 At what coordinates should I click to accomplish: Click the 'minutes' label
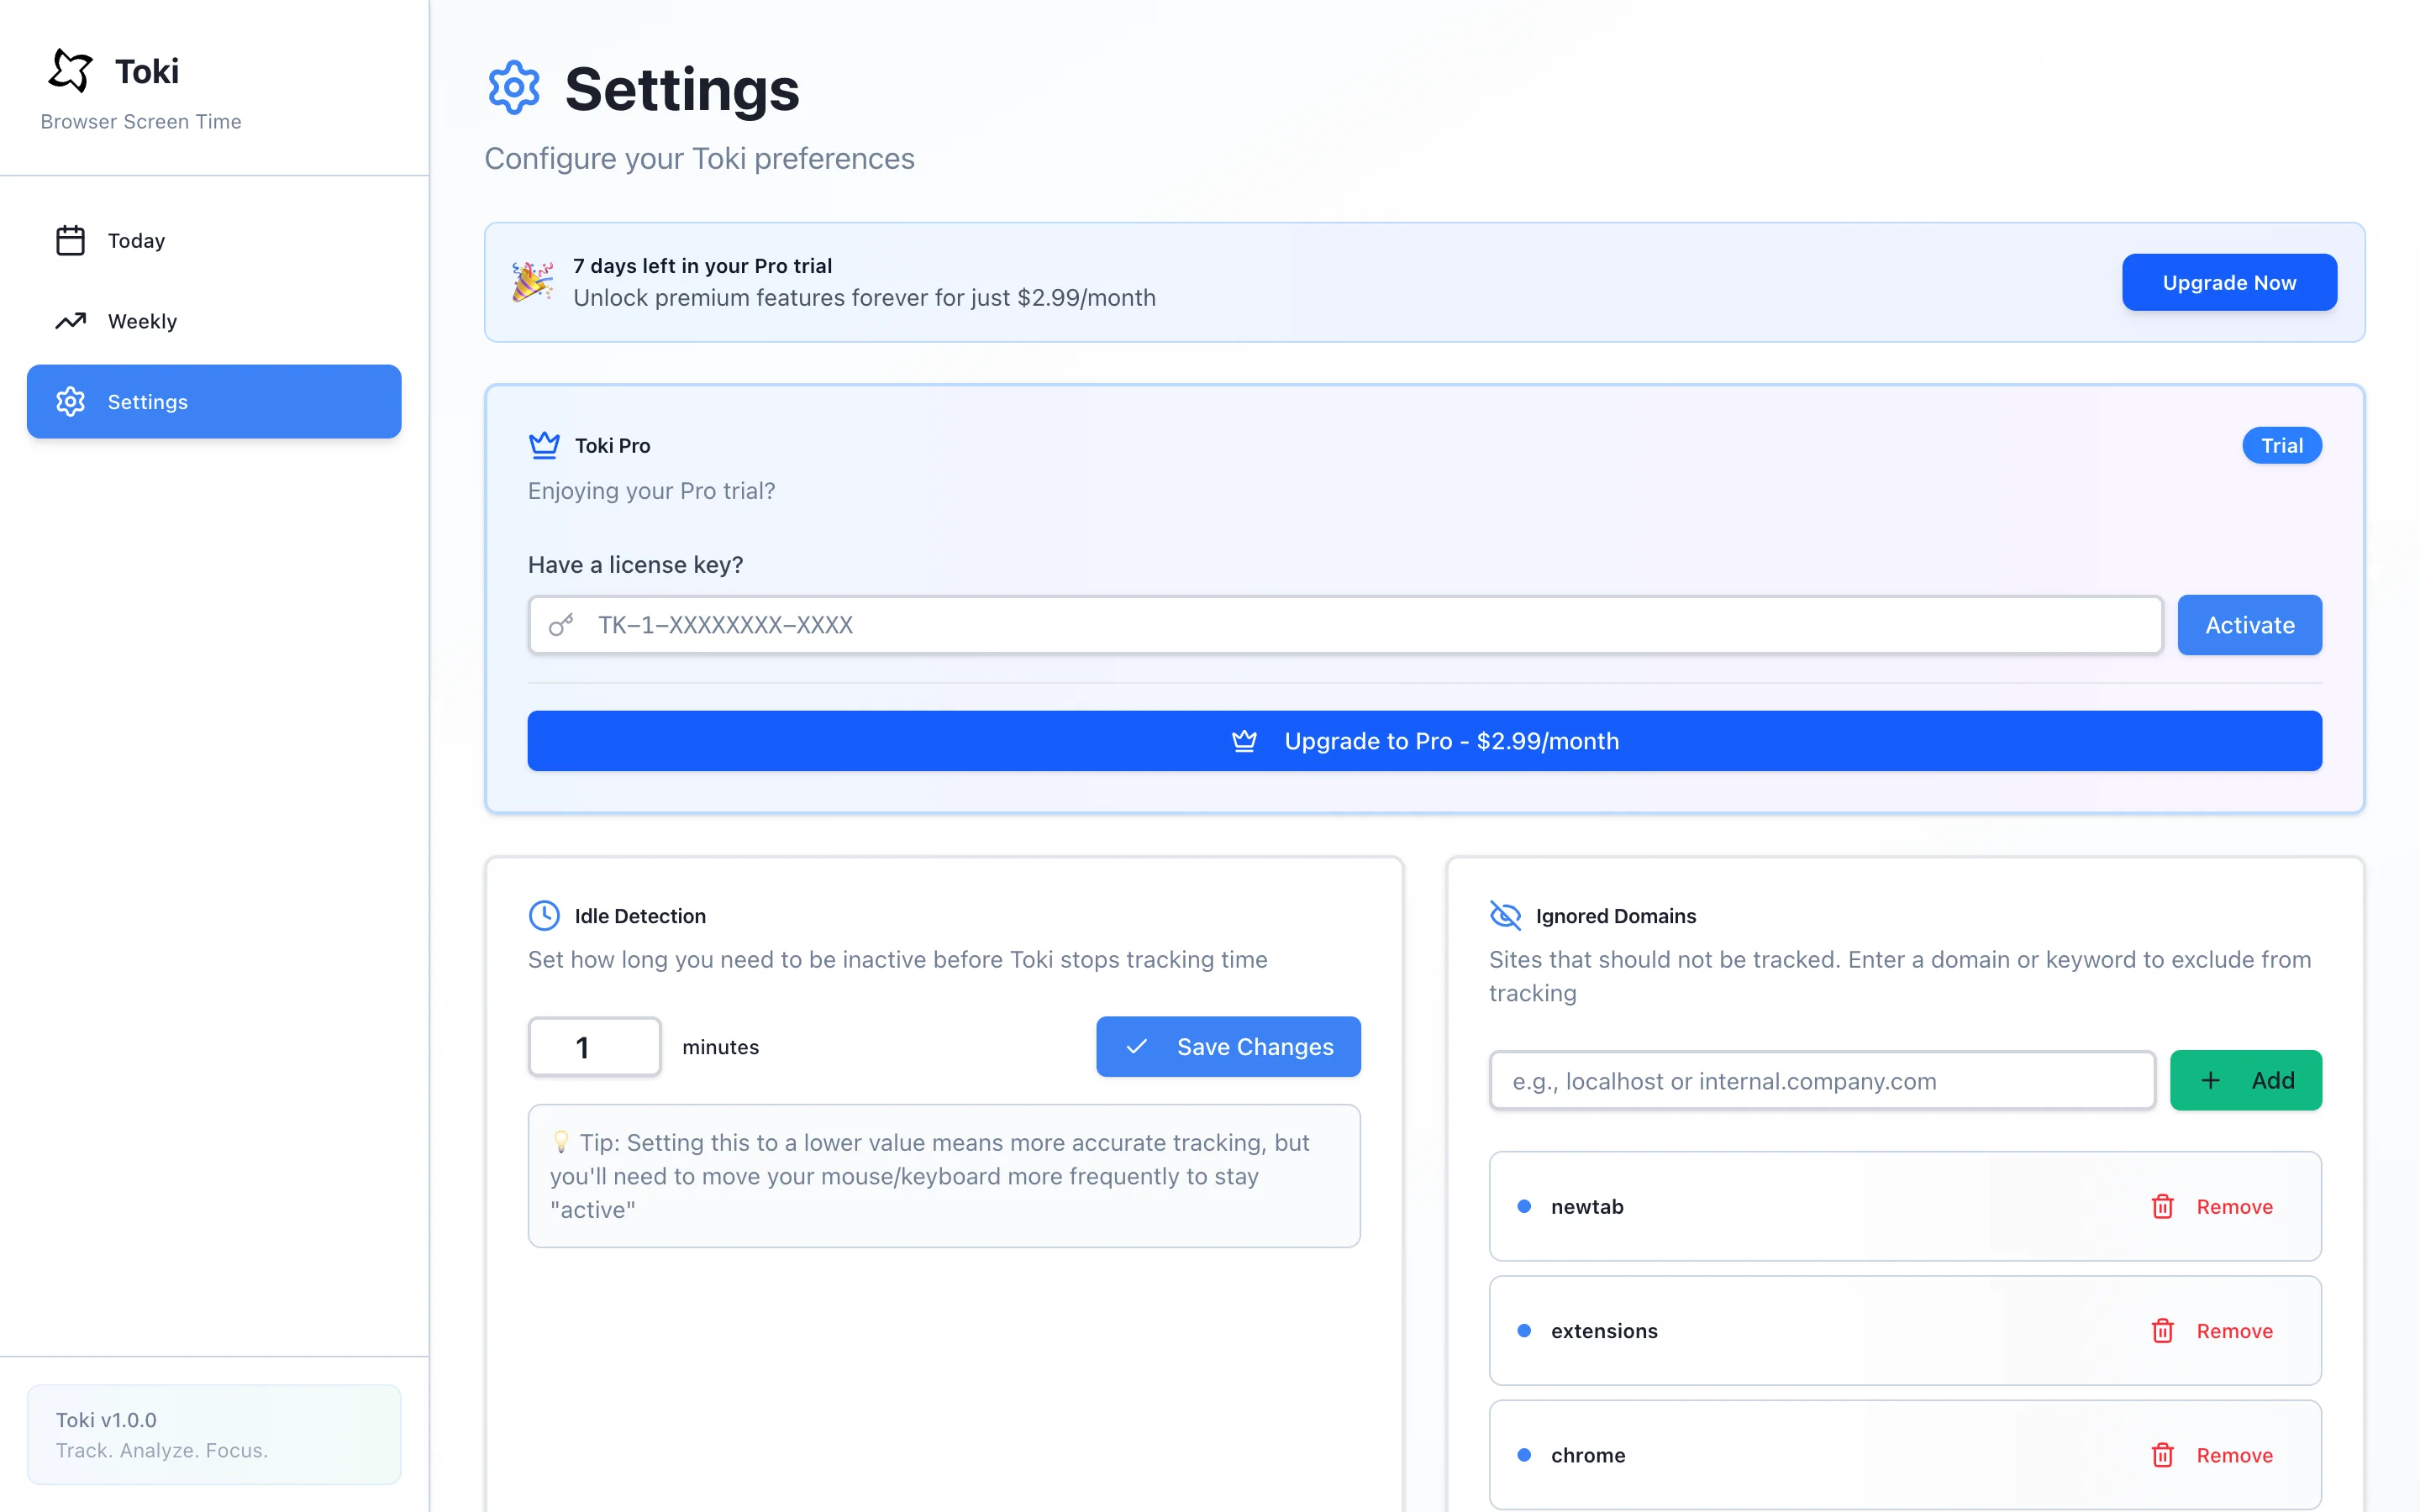pos(720,1047)
